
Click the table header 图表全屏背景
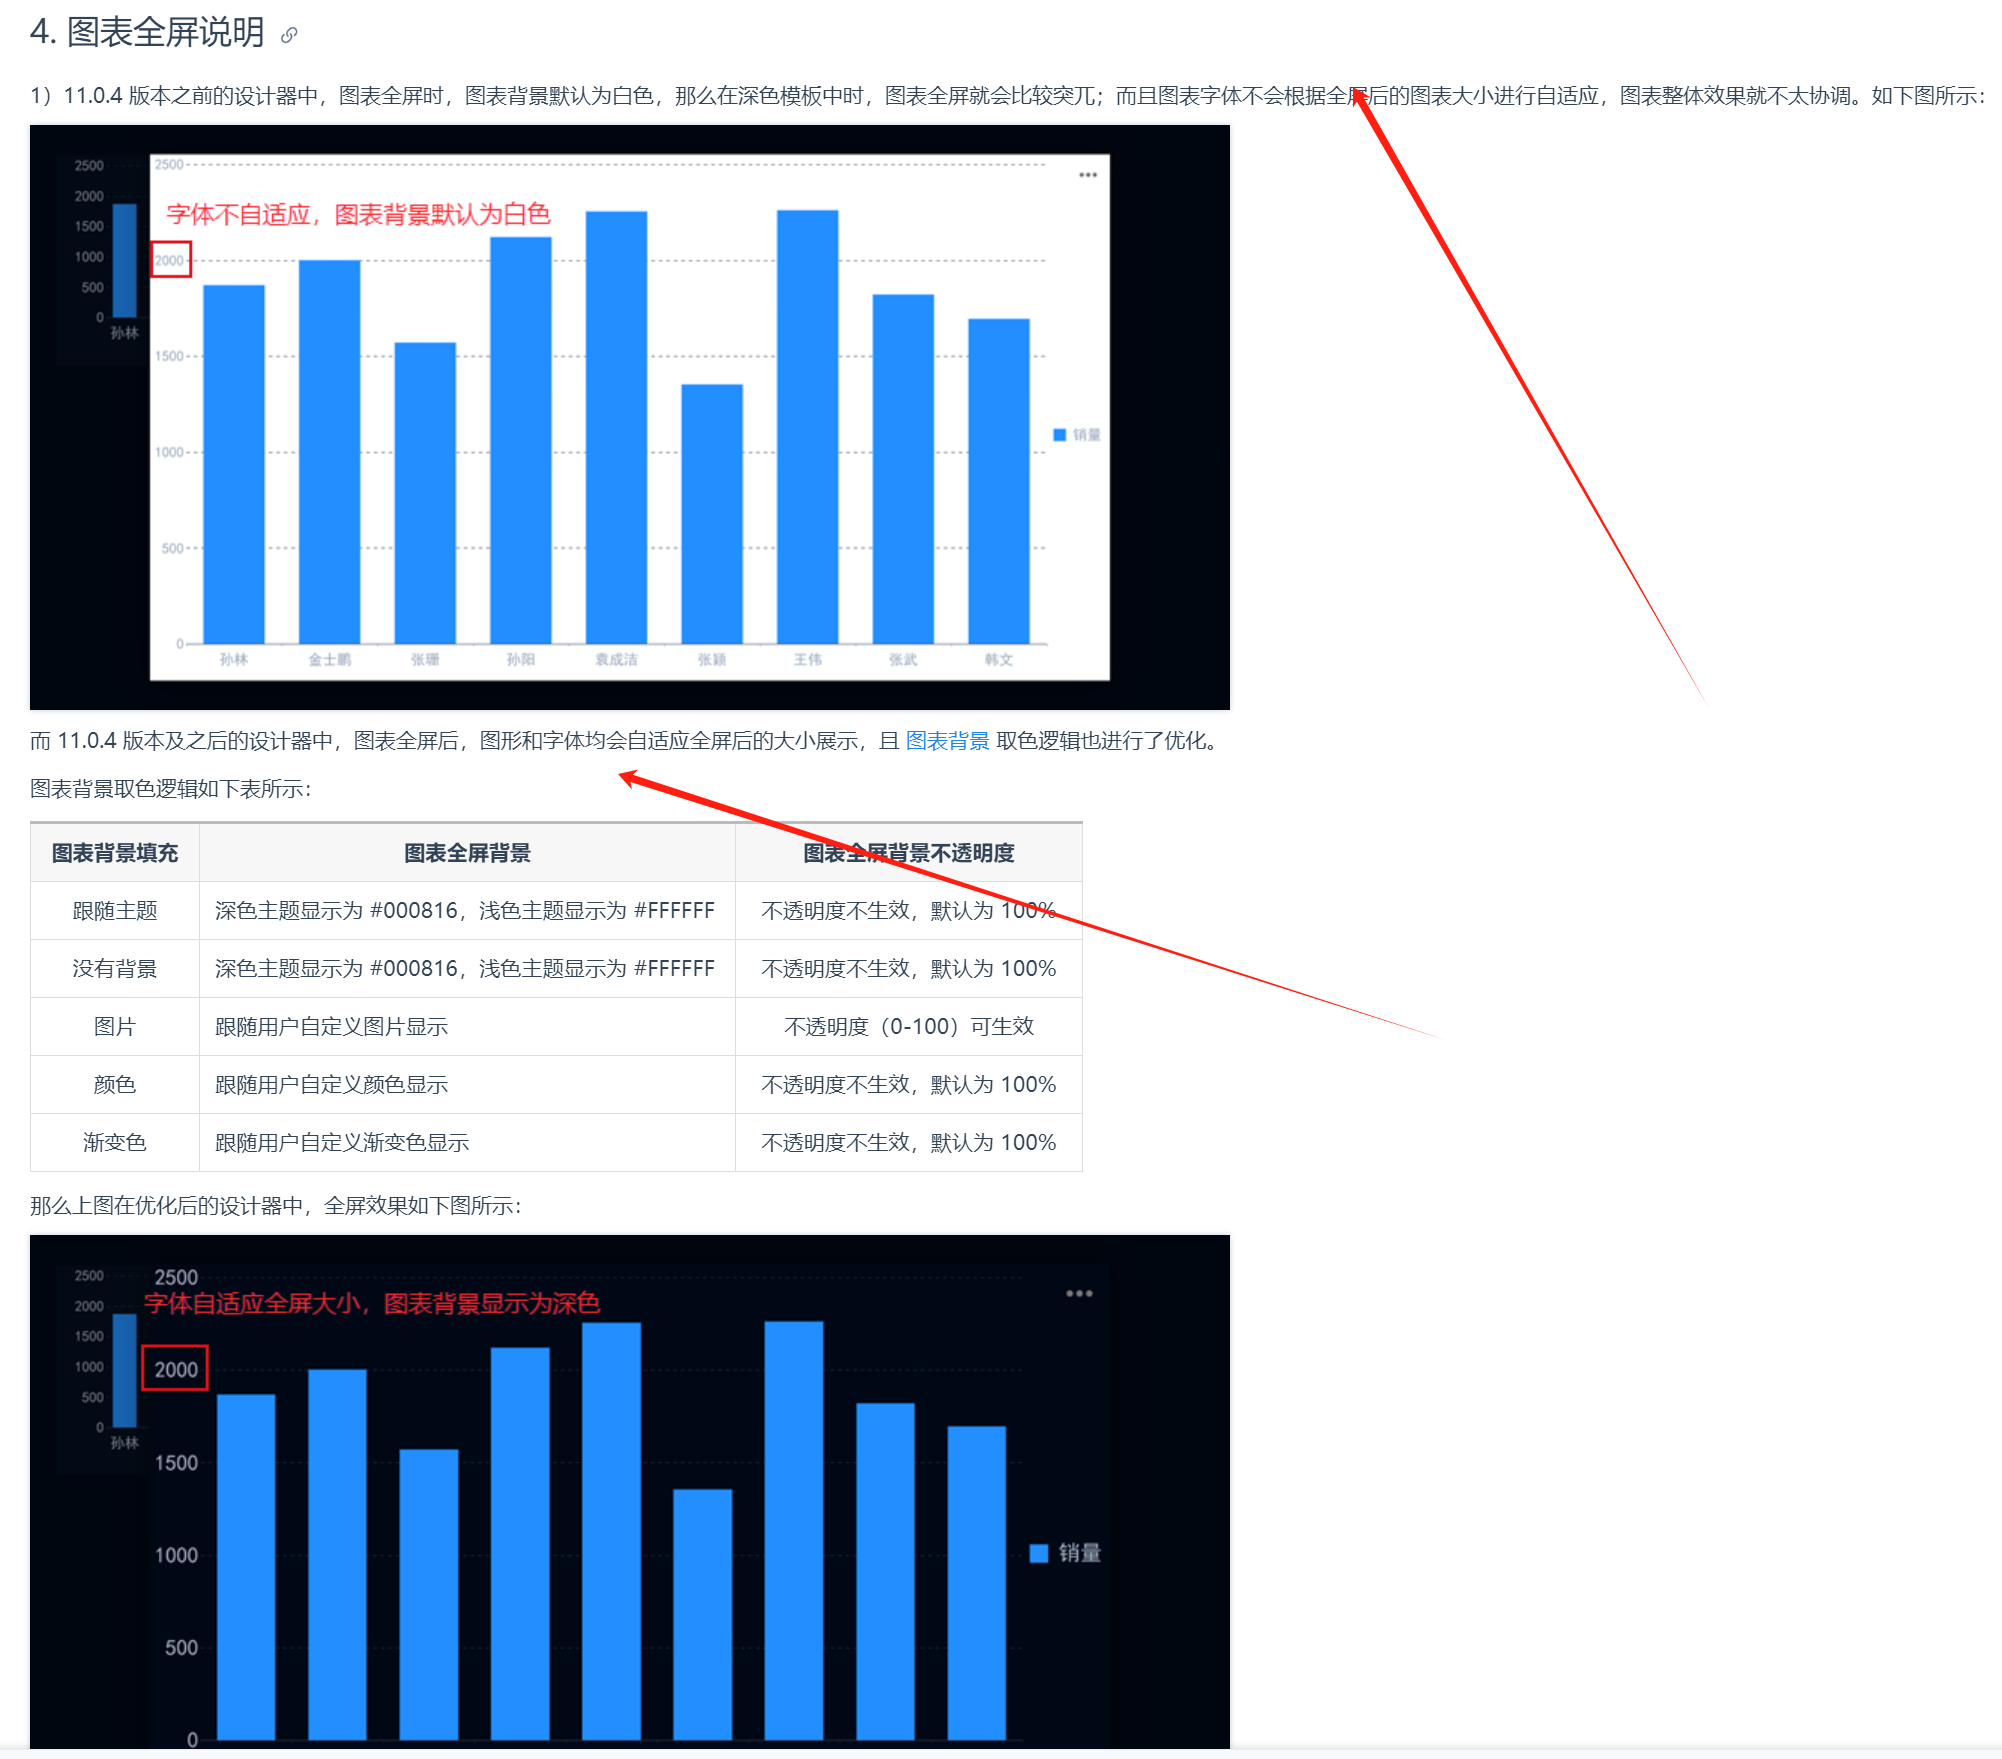pos(467,853)
